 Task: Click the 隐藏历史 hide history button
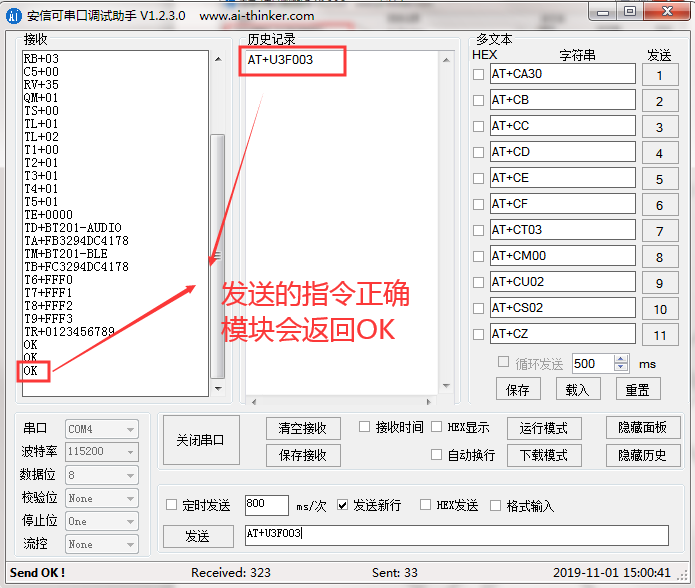click(643, 455)
